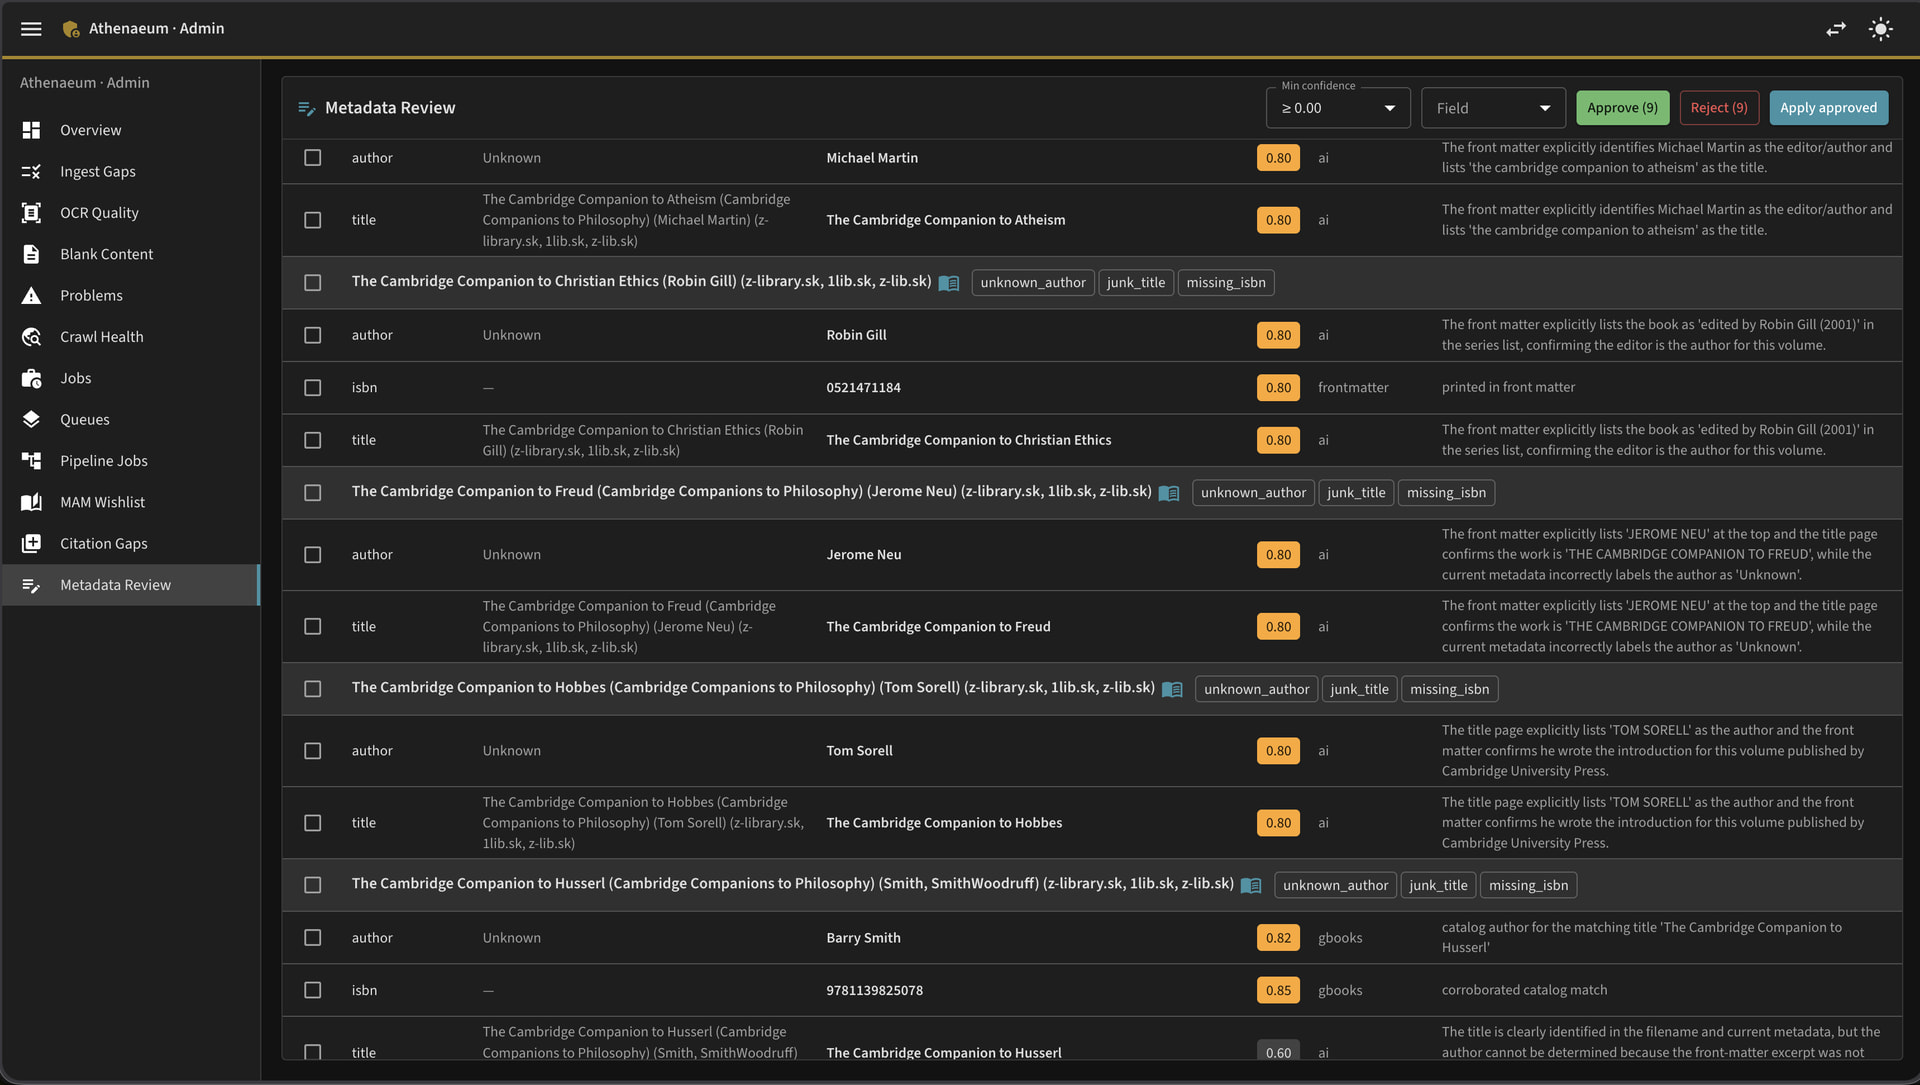Click the 0.85 confidence badge
This screenshot has width=1920, height=1085.
point(1278,990)
